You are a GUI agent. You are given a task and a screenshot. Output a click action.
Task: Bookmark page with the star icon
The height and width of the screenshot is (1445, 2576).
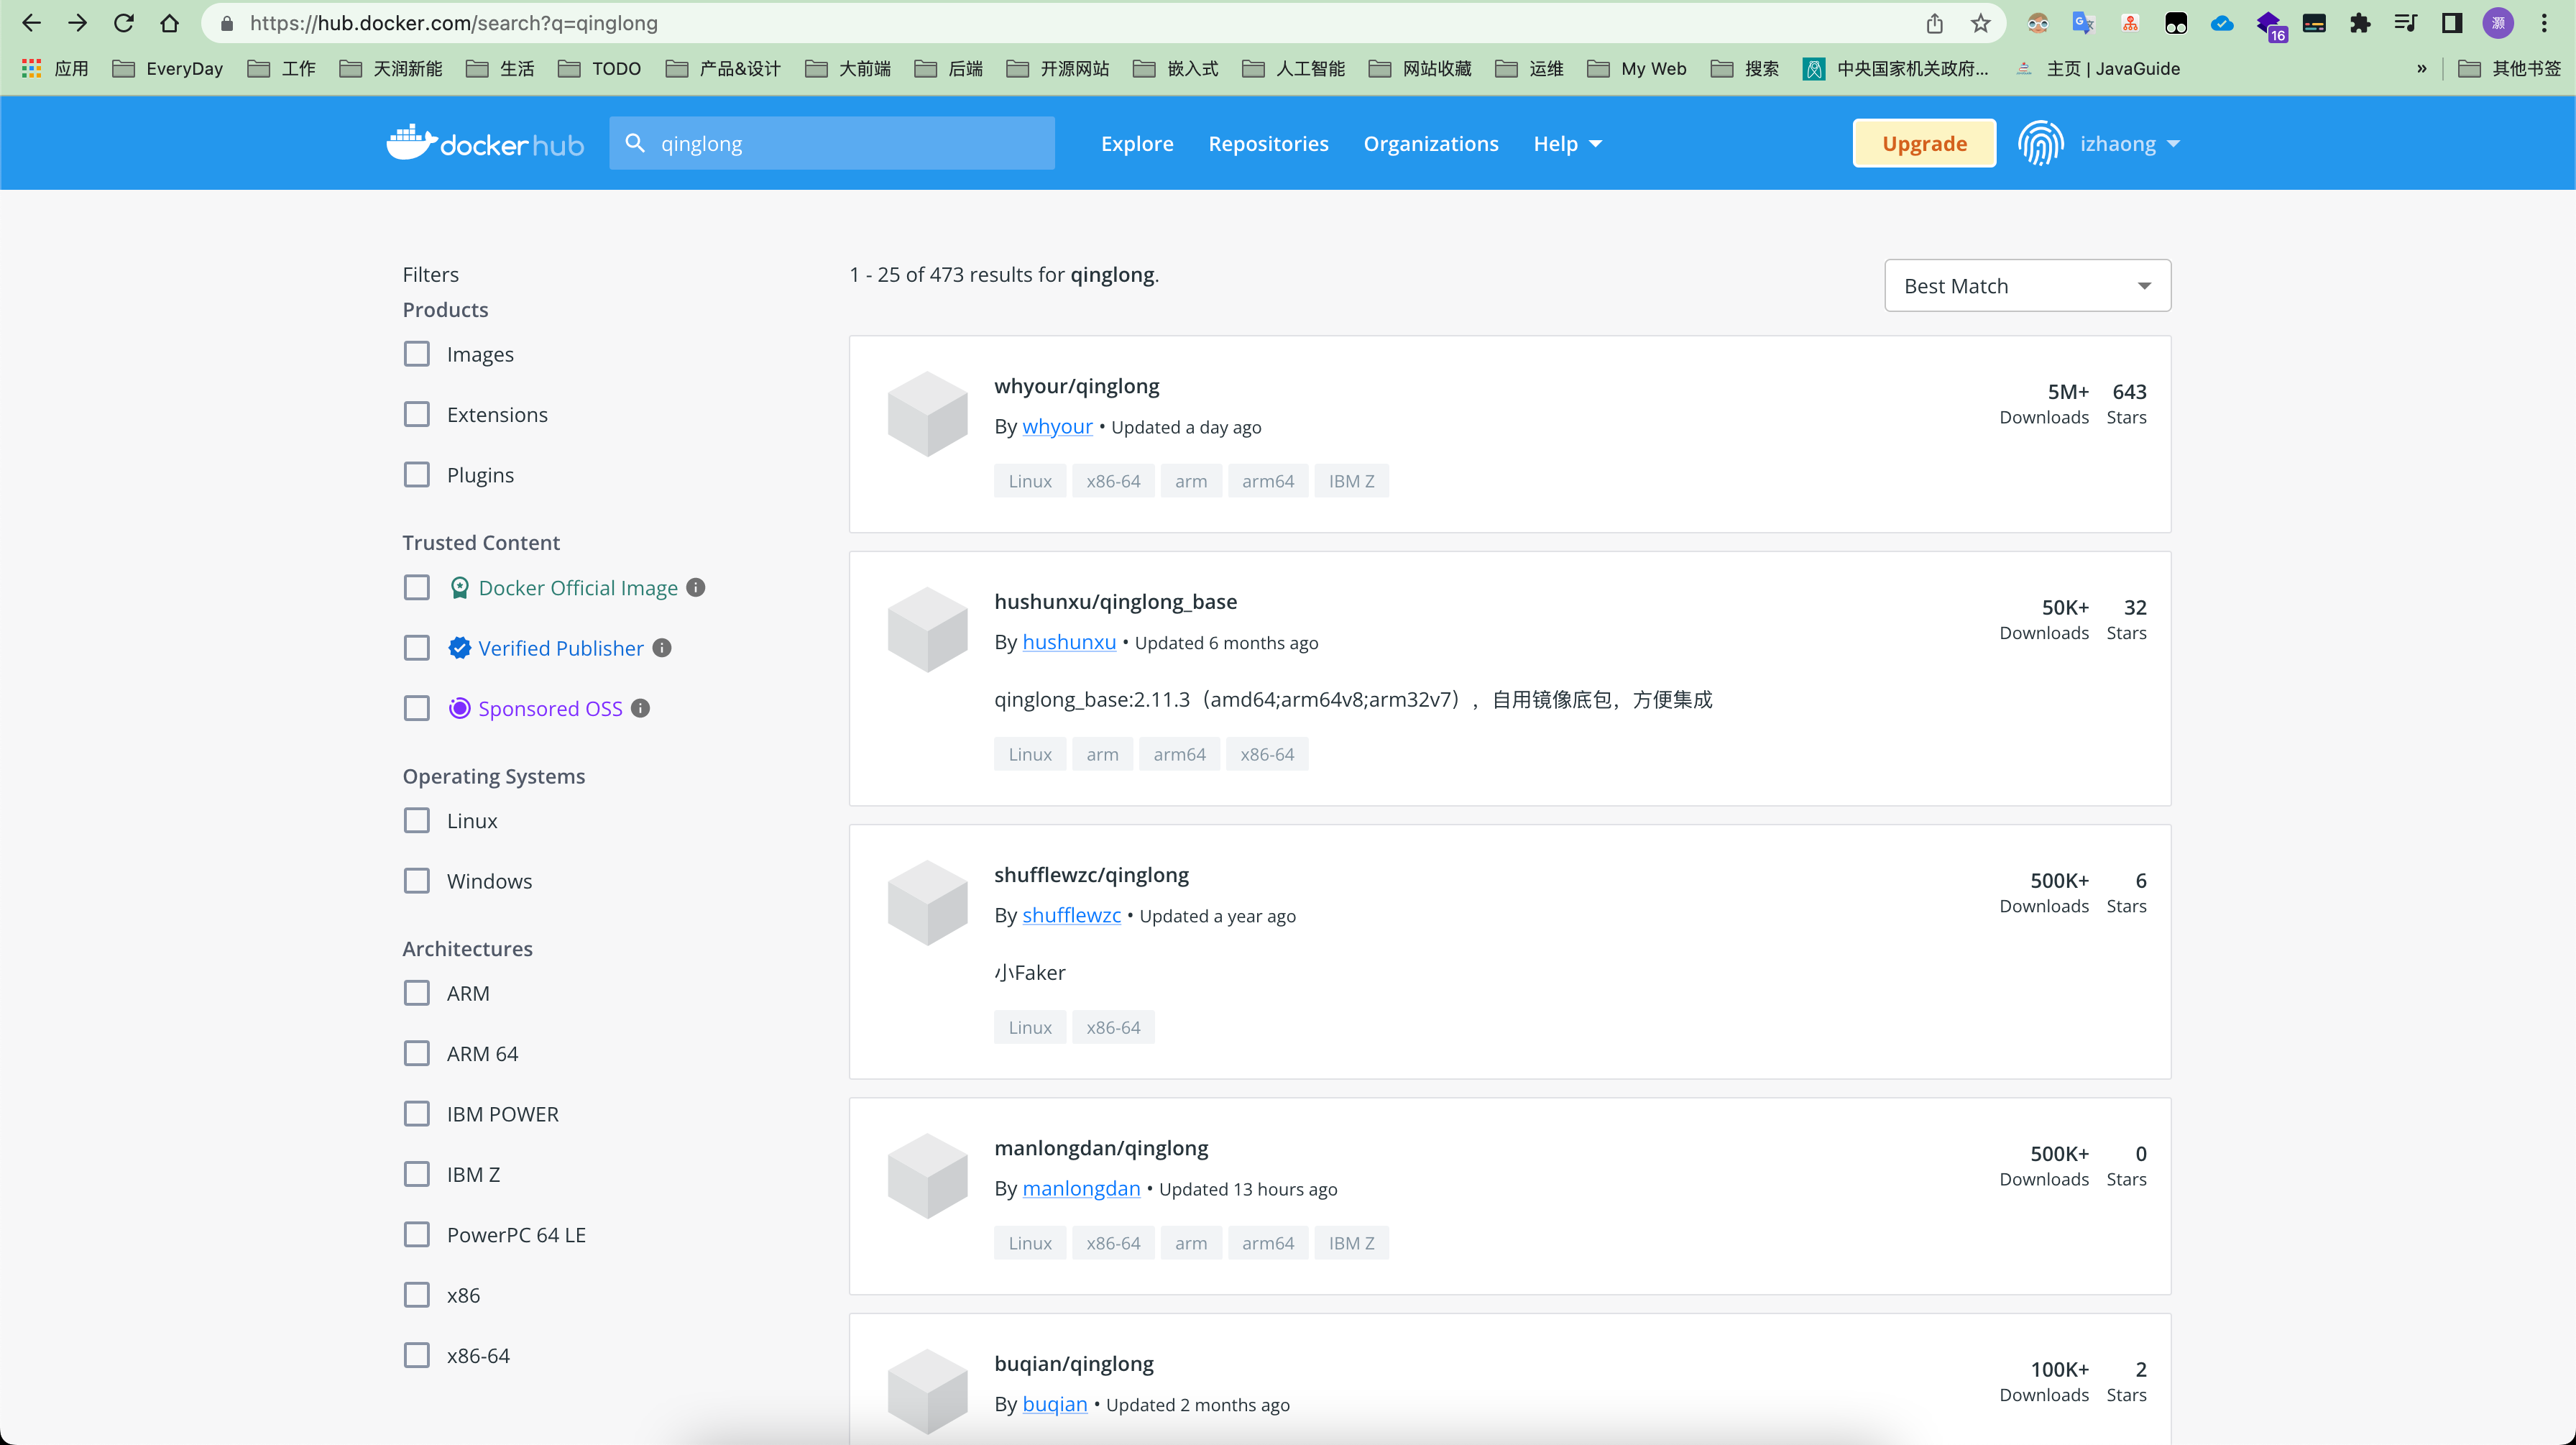coord(1980,23)
